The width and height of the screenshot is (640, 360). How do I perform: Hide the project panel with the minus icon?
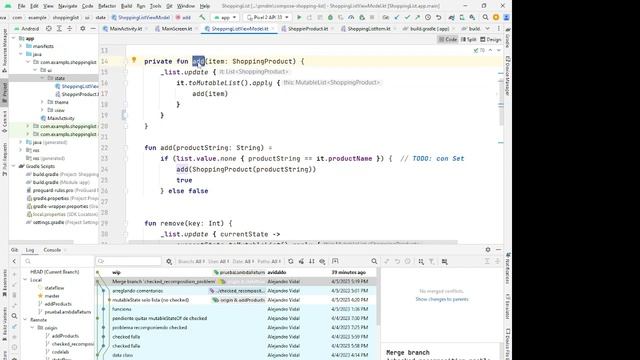pos(93,29)
